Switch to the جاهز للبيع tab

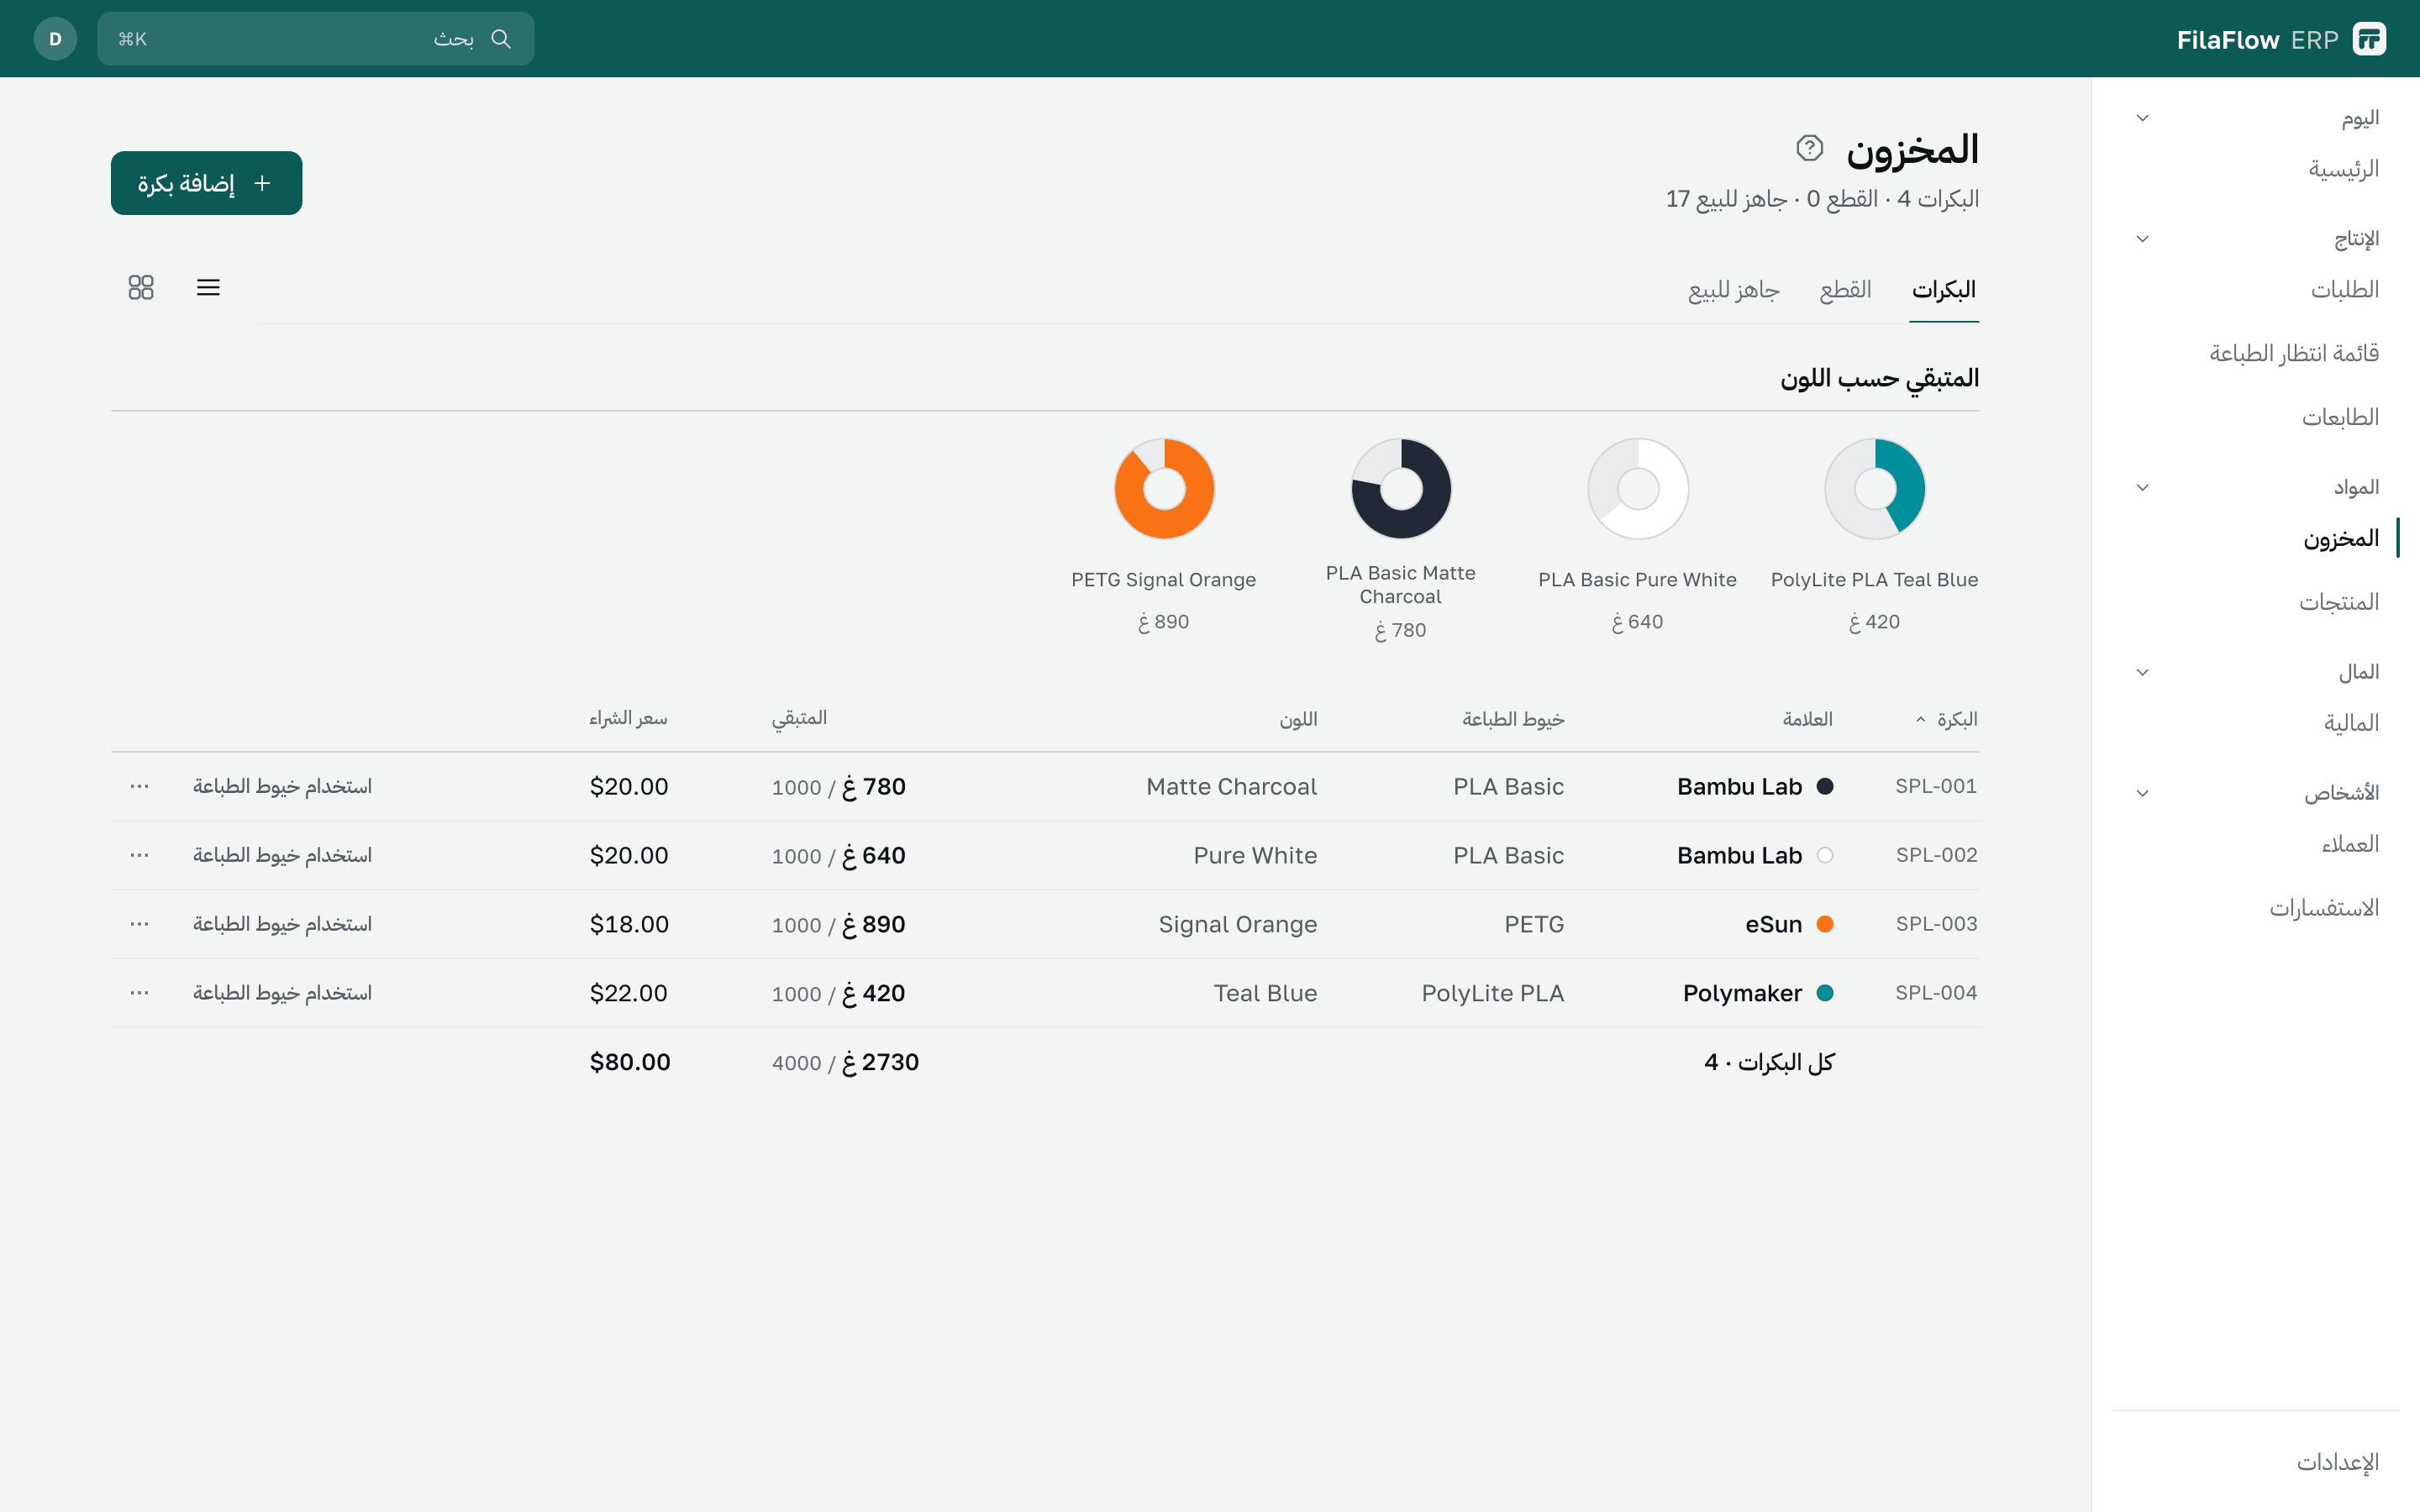click(1734, 290)
